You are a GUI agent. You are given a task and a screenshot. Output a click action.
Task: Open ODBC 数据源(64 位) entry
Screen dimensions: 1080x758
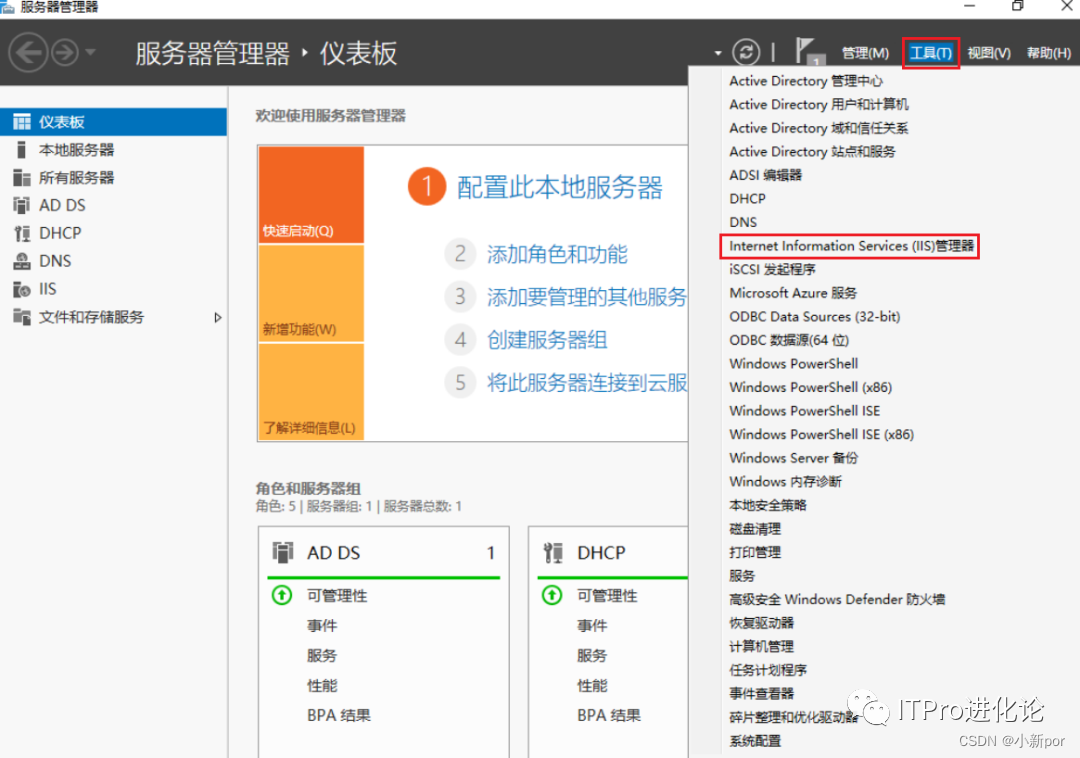tap(789, 340)
